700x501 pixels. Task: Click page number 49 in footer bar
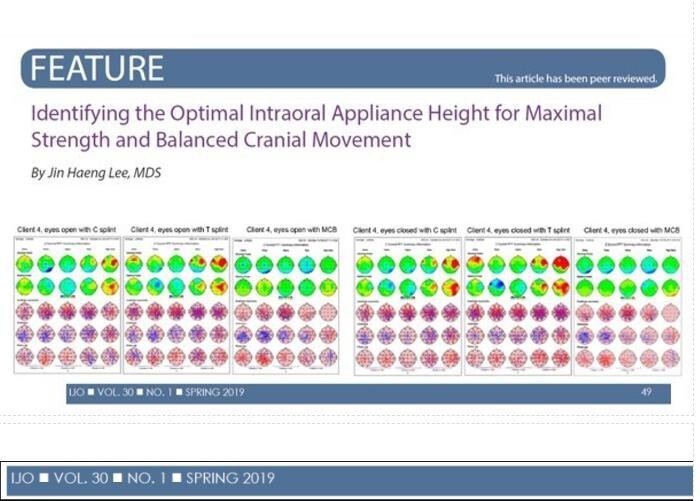646,392
